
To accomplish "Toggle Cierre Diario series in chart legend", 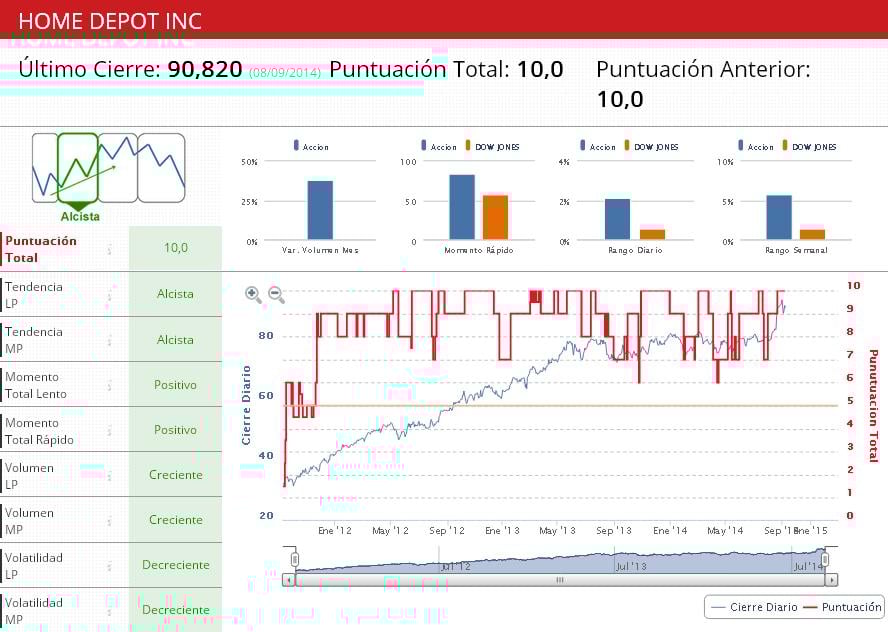I will tap(754, 607).
